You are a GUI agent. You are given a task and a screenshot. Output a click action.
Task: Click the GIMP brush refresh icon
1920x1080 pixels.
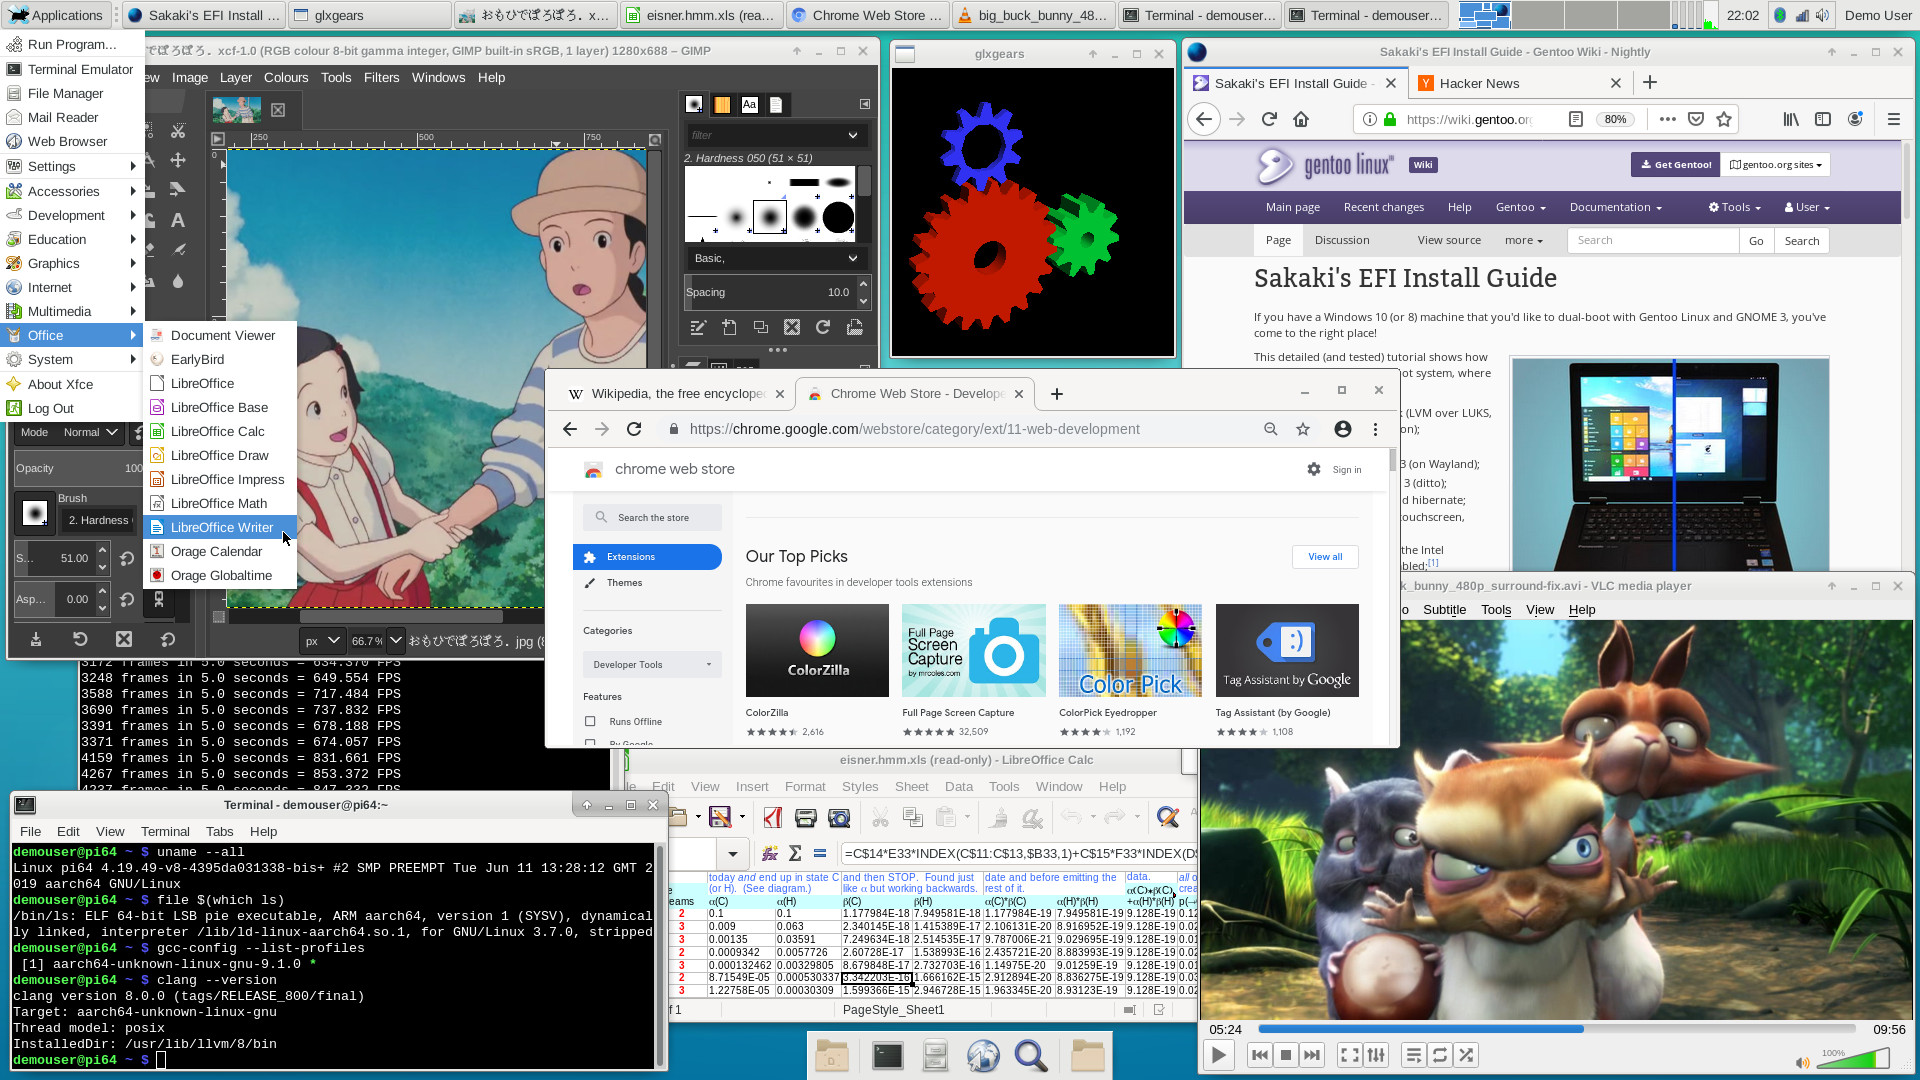823,327
